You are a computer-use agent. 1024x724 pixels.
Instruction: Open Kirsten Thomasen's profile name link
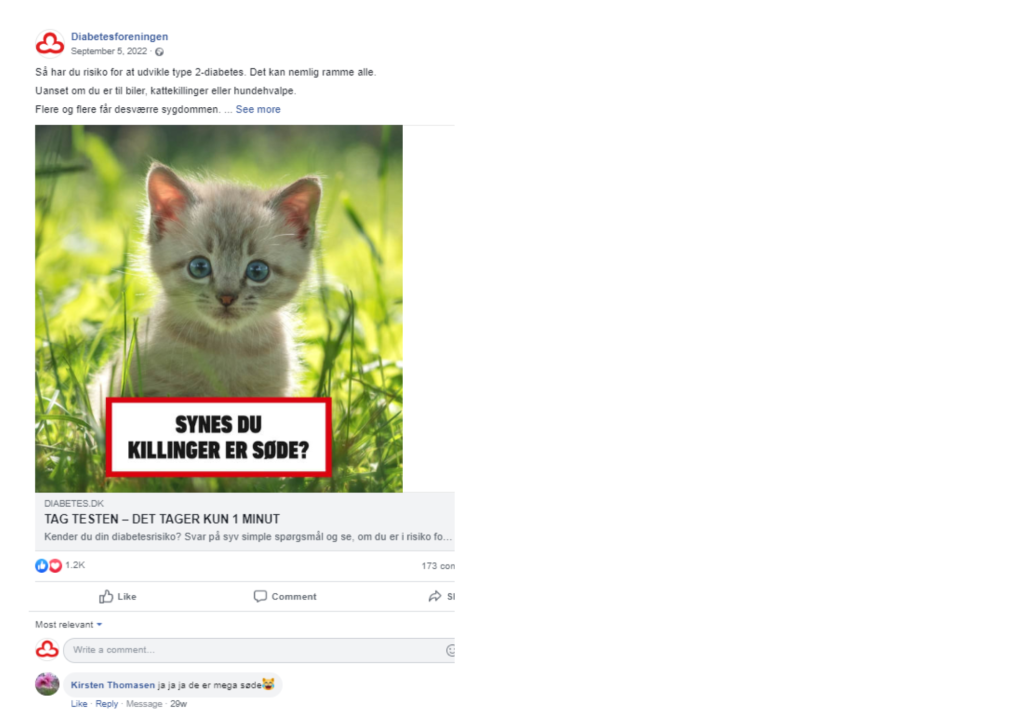tap(113, 685)
